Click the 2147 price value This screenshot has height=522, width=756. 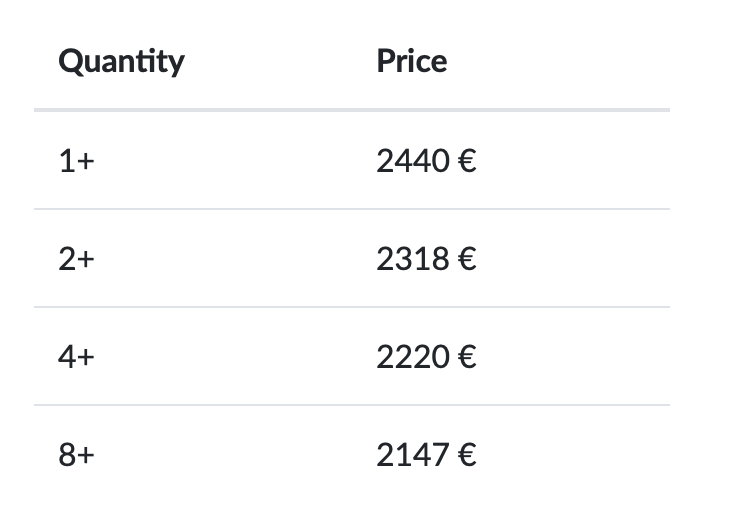pyautogui.click(x=413, y=455)
